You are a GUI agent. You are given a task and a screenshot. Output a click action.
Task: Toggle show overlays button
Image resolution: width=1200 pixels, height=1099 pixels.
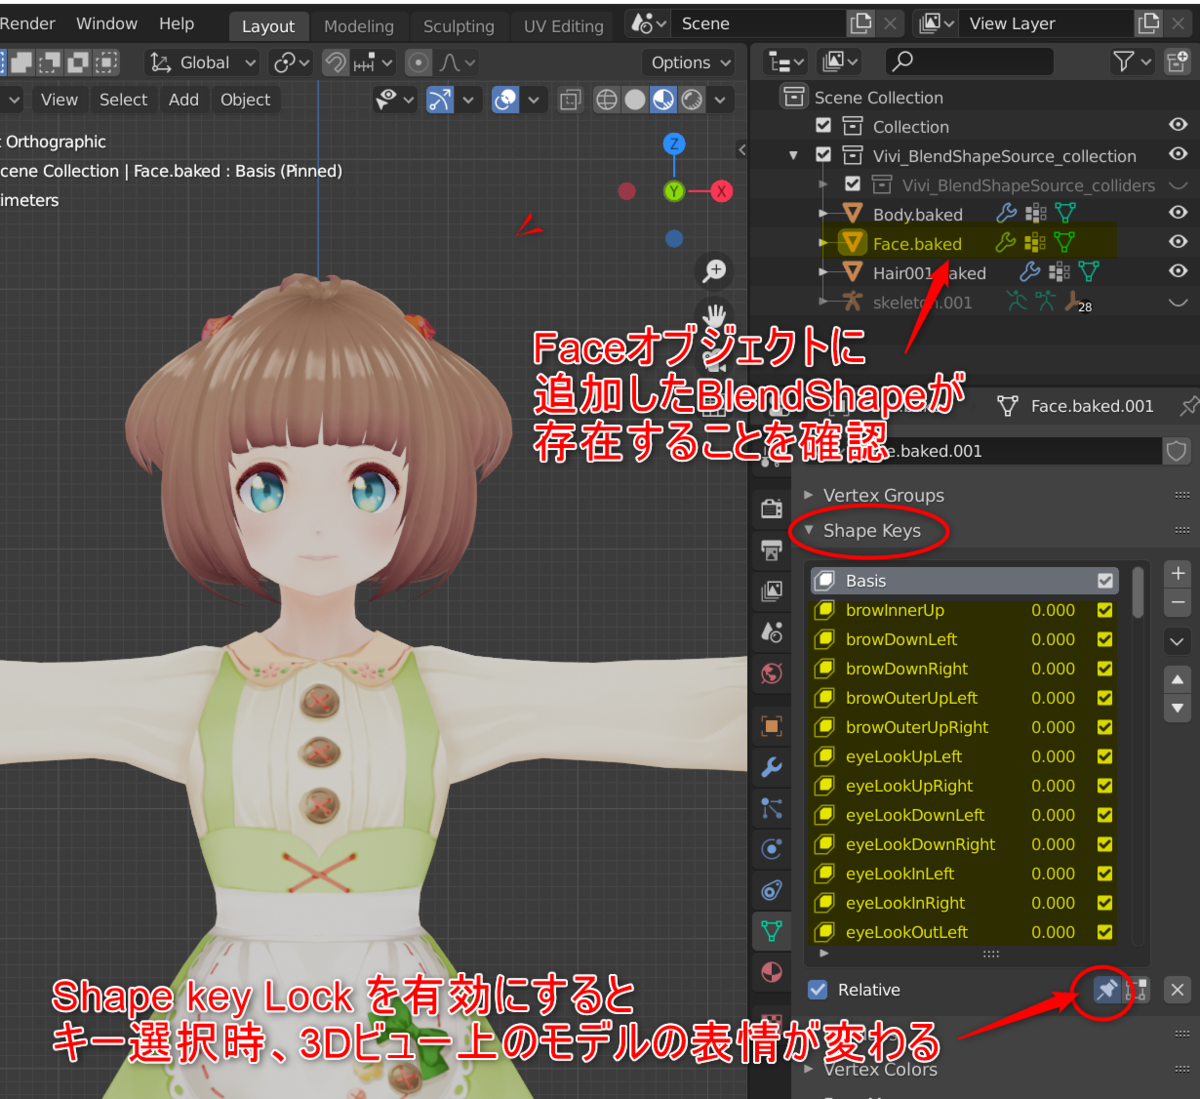[506, 100]
